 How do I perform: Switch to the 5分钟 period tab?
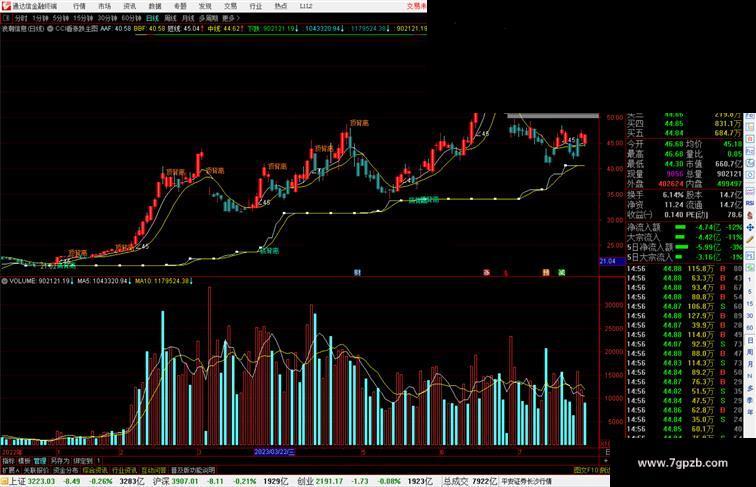[x=61, y=18]
